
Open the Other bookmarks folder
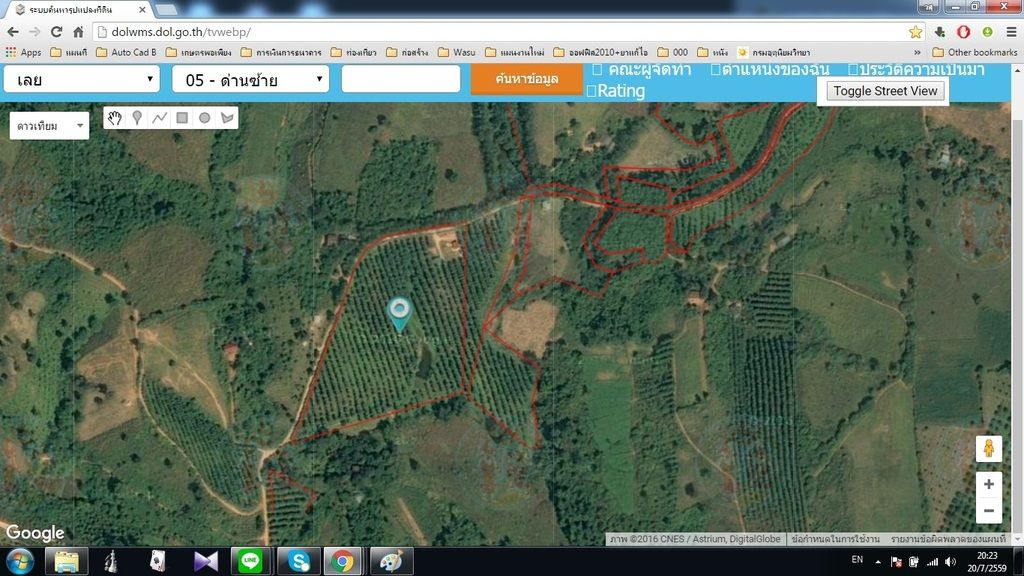coord(975,52)
